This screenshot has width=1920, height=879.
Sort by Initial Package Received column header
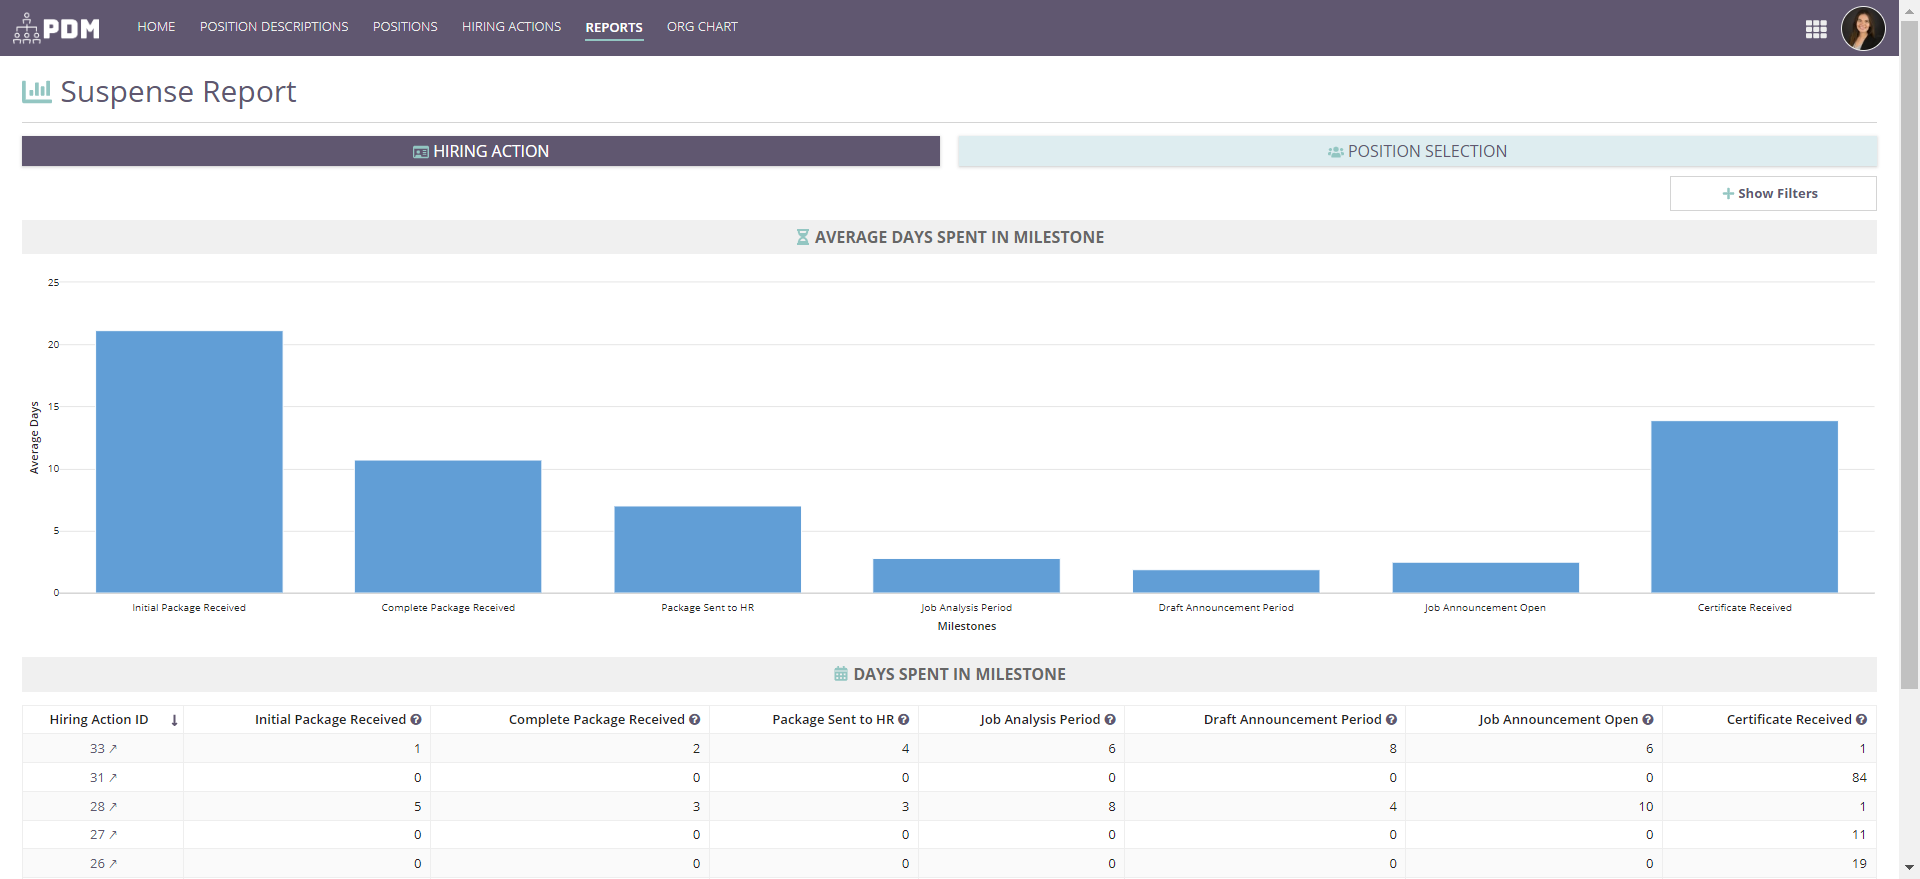point(330,720)
